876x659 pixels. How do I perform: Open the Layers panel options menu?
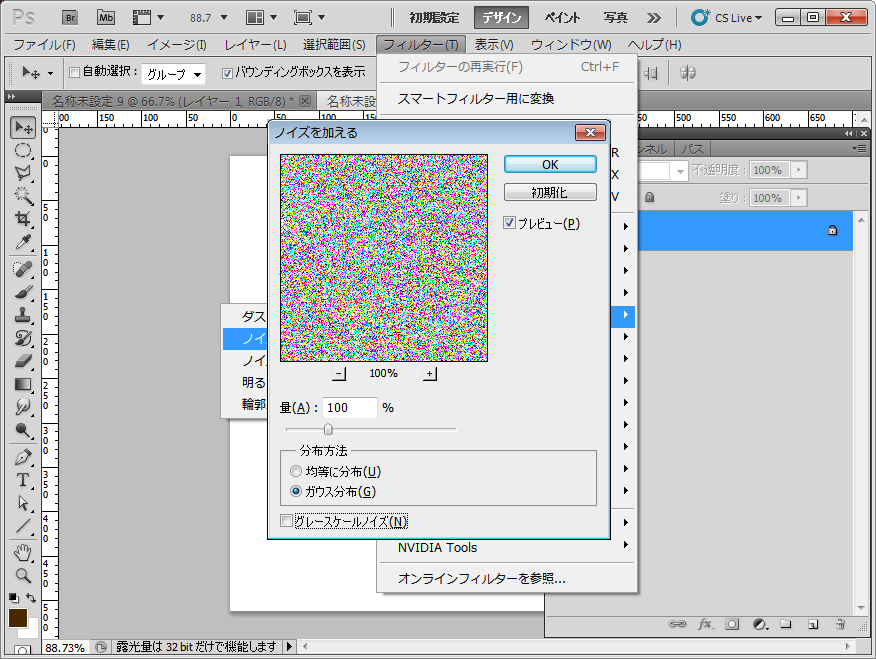click(859, 148)
